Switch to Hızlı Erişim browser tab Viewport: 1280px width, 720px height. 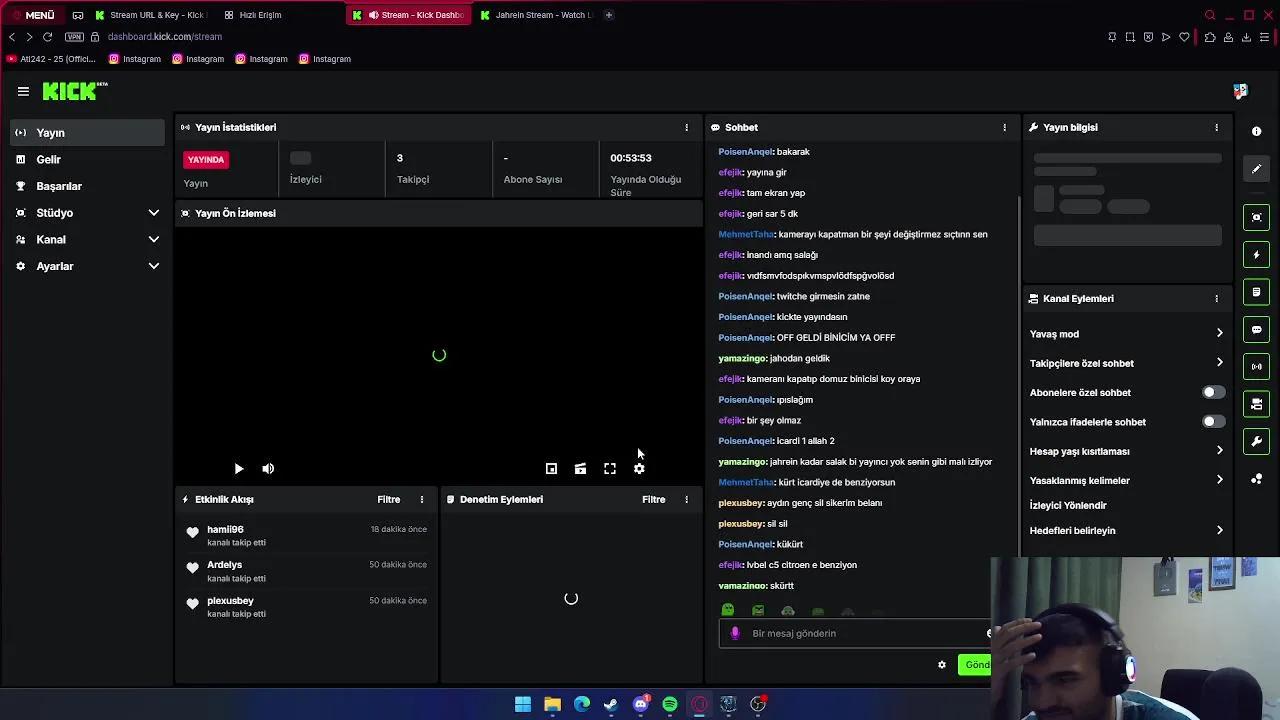point(253,15)
